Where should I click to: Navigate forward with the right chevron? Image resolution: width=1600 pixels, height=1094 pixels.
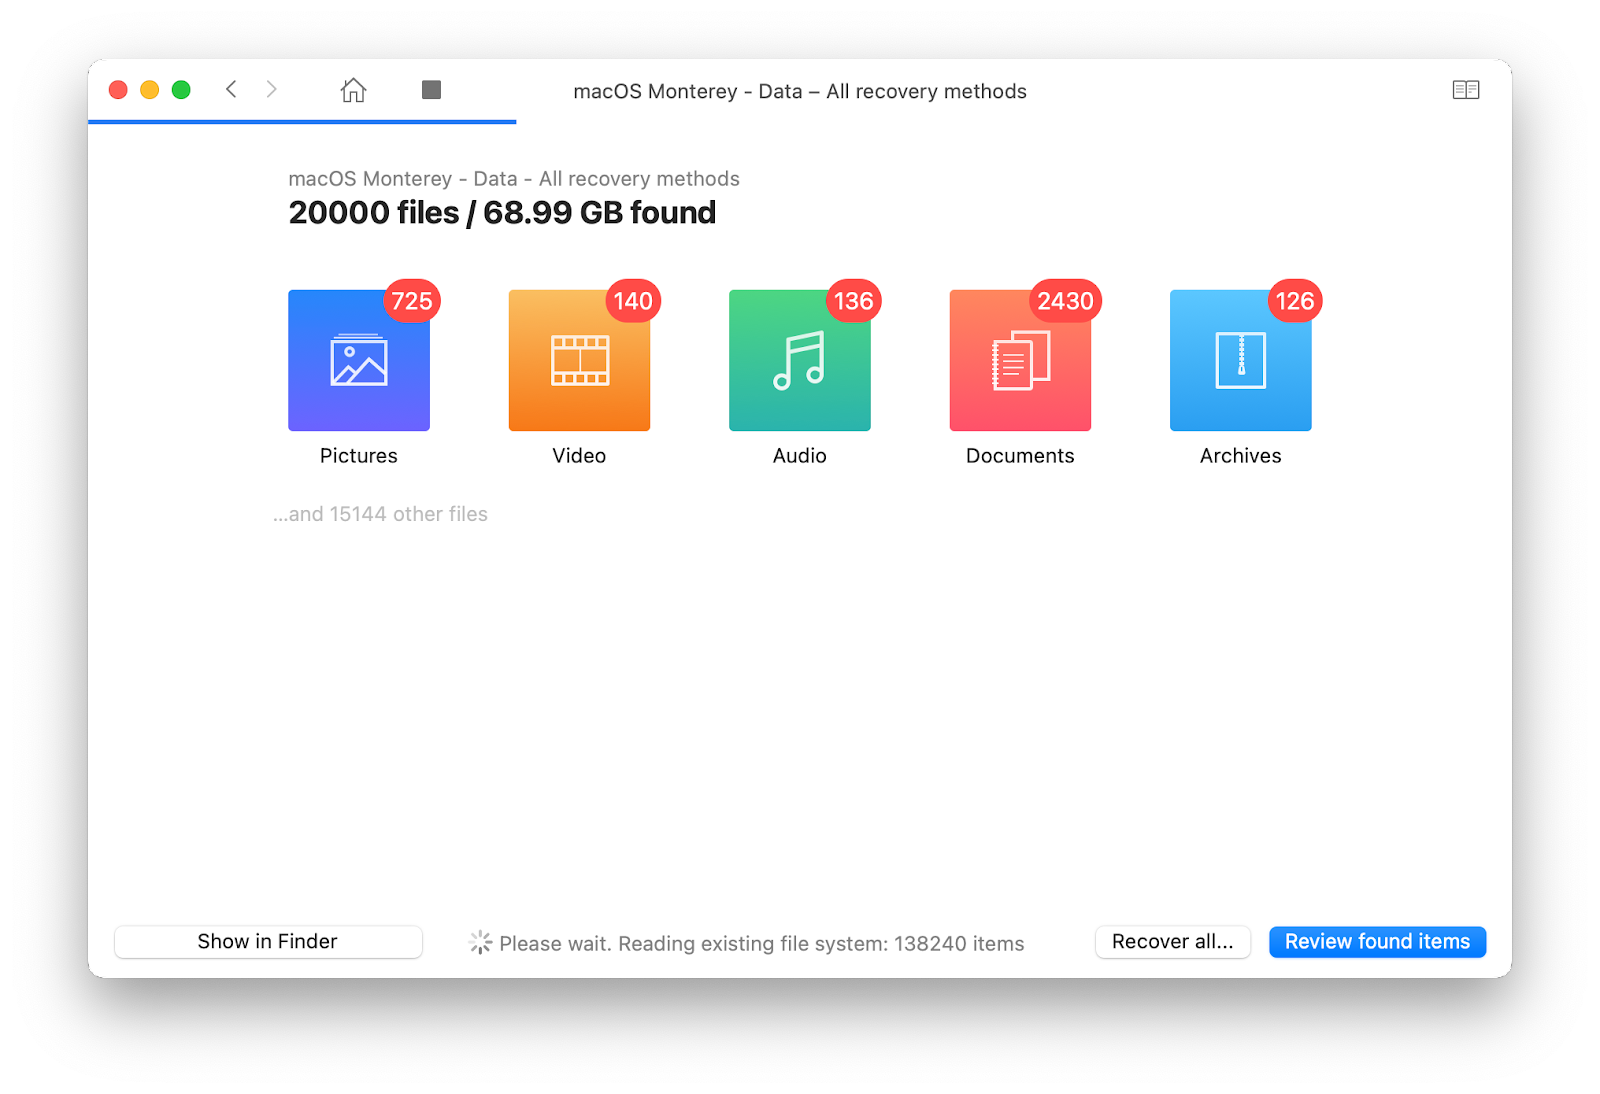(271, 89)
